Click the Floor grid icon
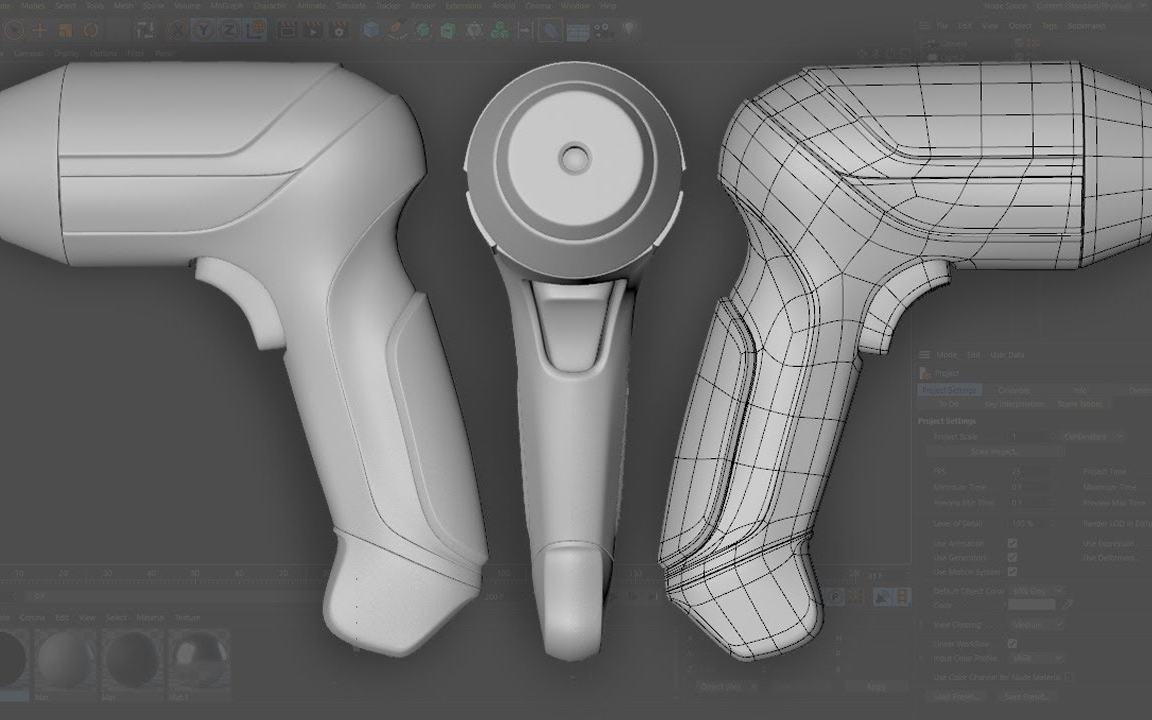1152x720 pixels. click(x=577, y=31)
